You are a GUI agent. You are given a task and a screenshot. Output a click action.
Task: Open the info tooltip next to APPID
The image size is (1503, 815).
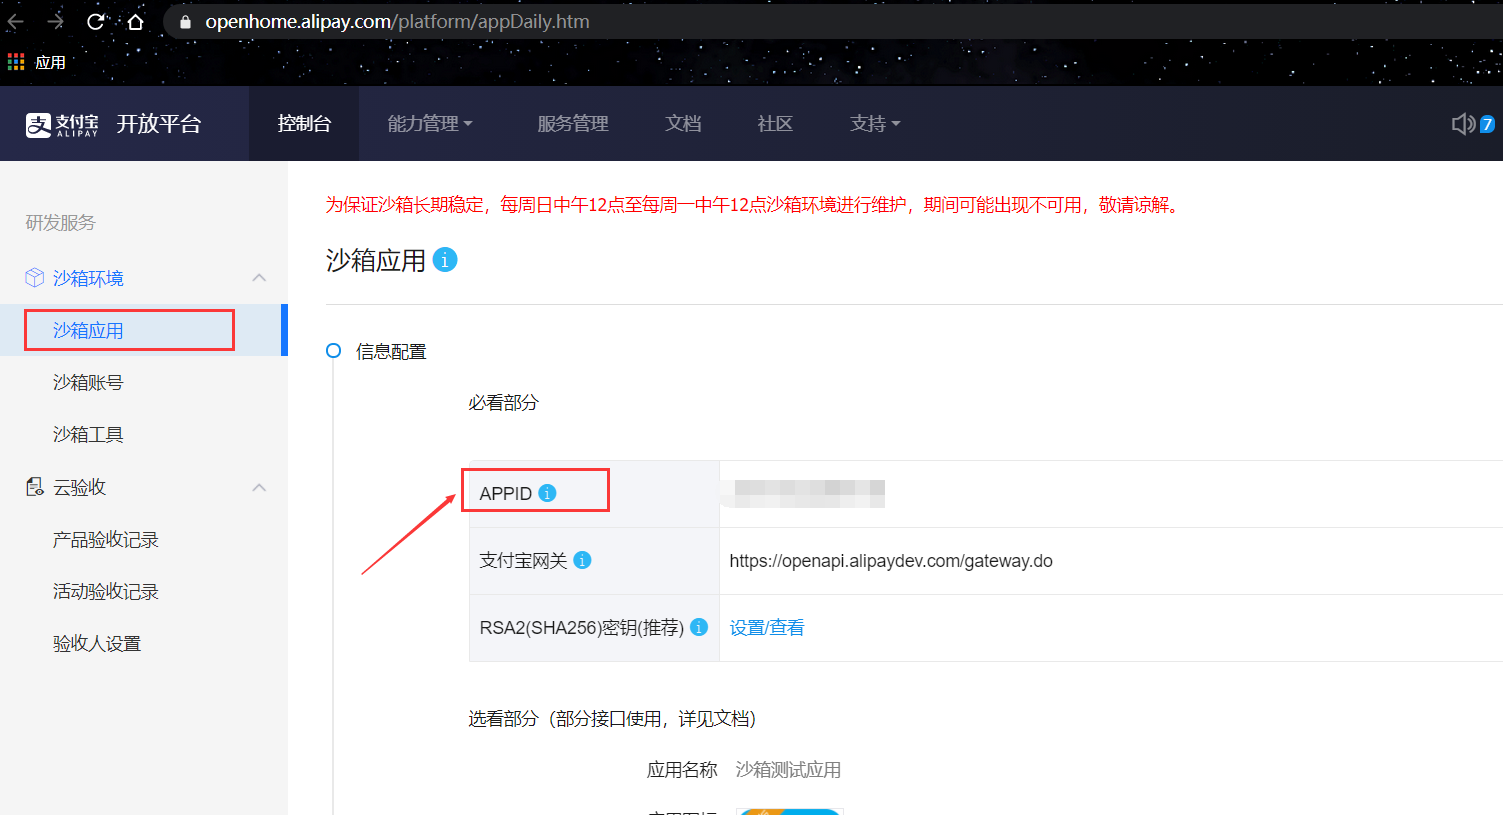click(546, 492)
